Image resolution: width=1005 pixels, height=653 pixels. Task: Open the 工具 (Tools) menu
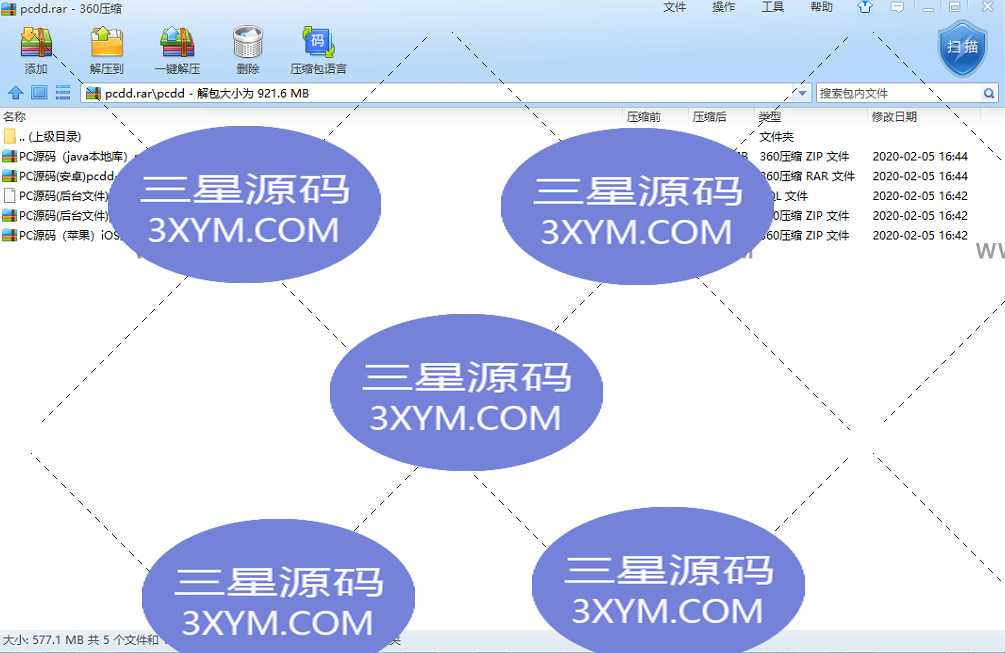click(x=773, y=8)
